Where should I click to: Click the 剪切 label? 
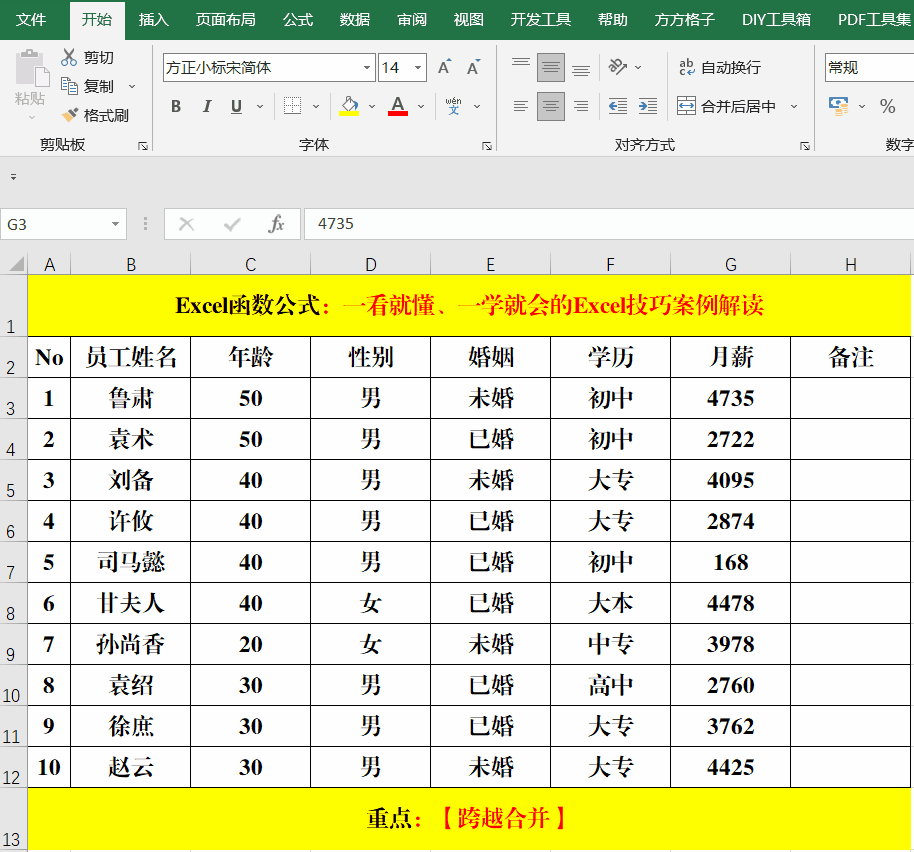pos(99,58)
